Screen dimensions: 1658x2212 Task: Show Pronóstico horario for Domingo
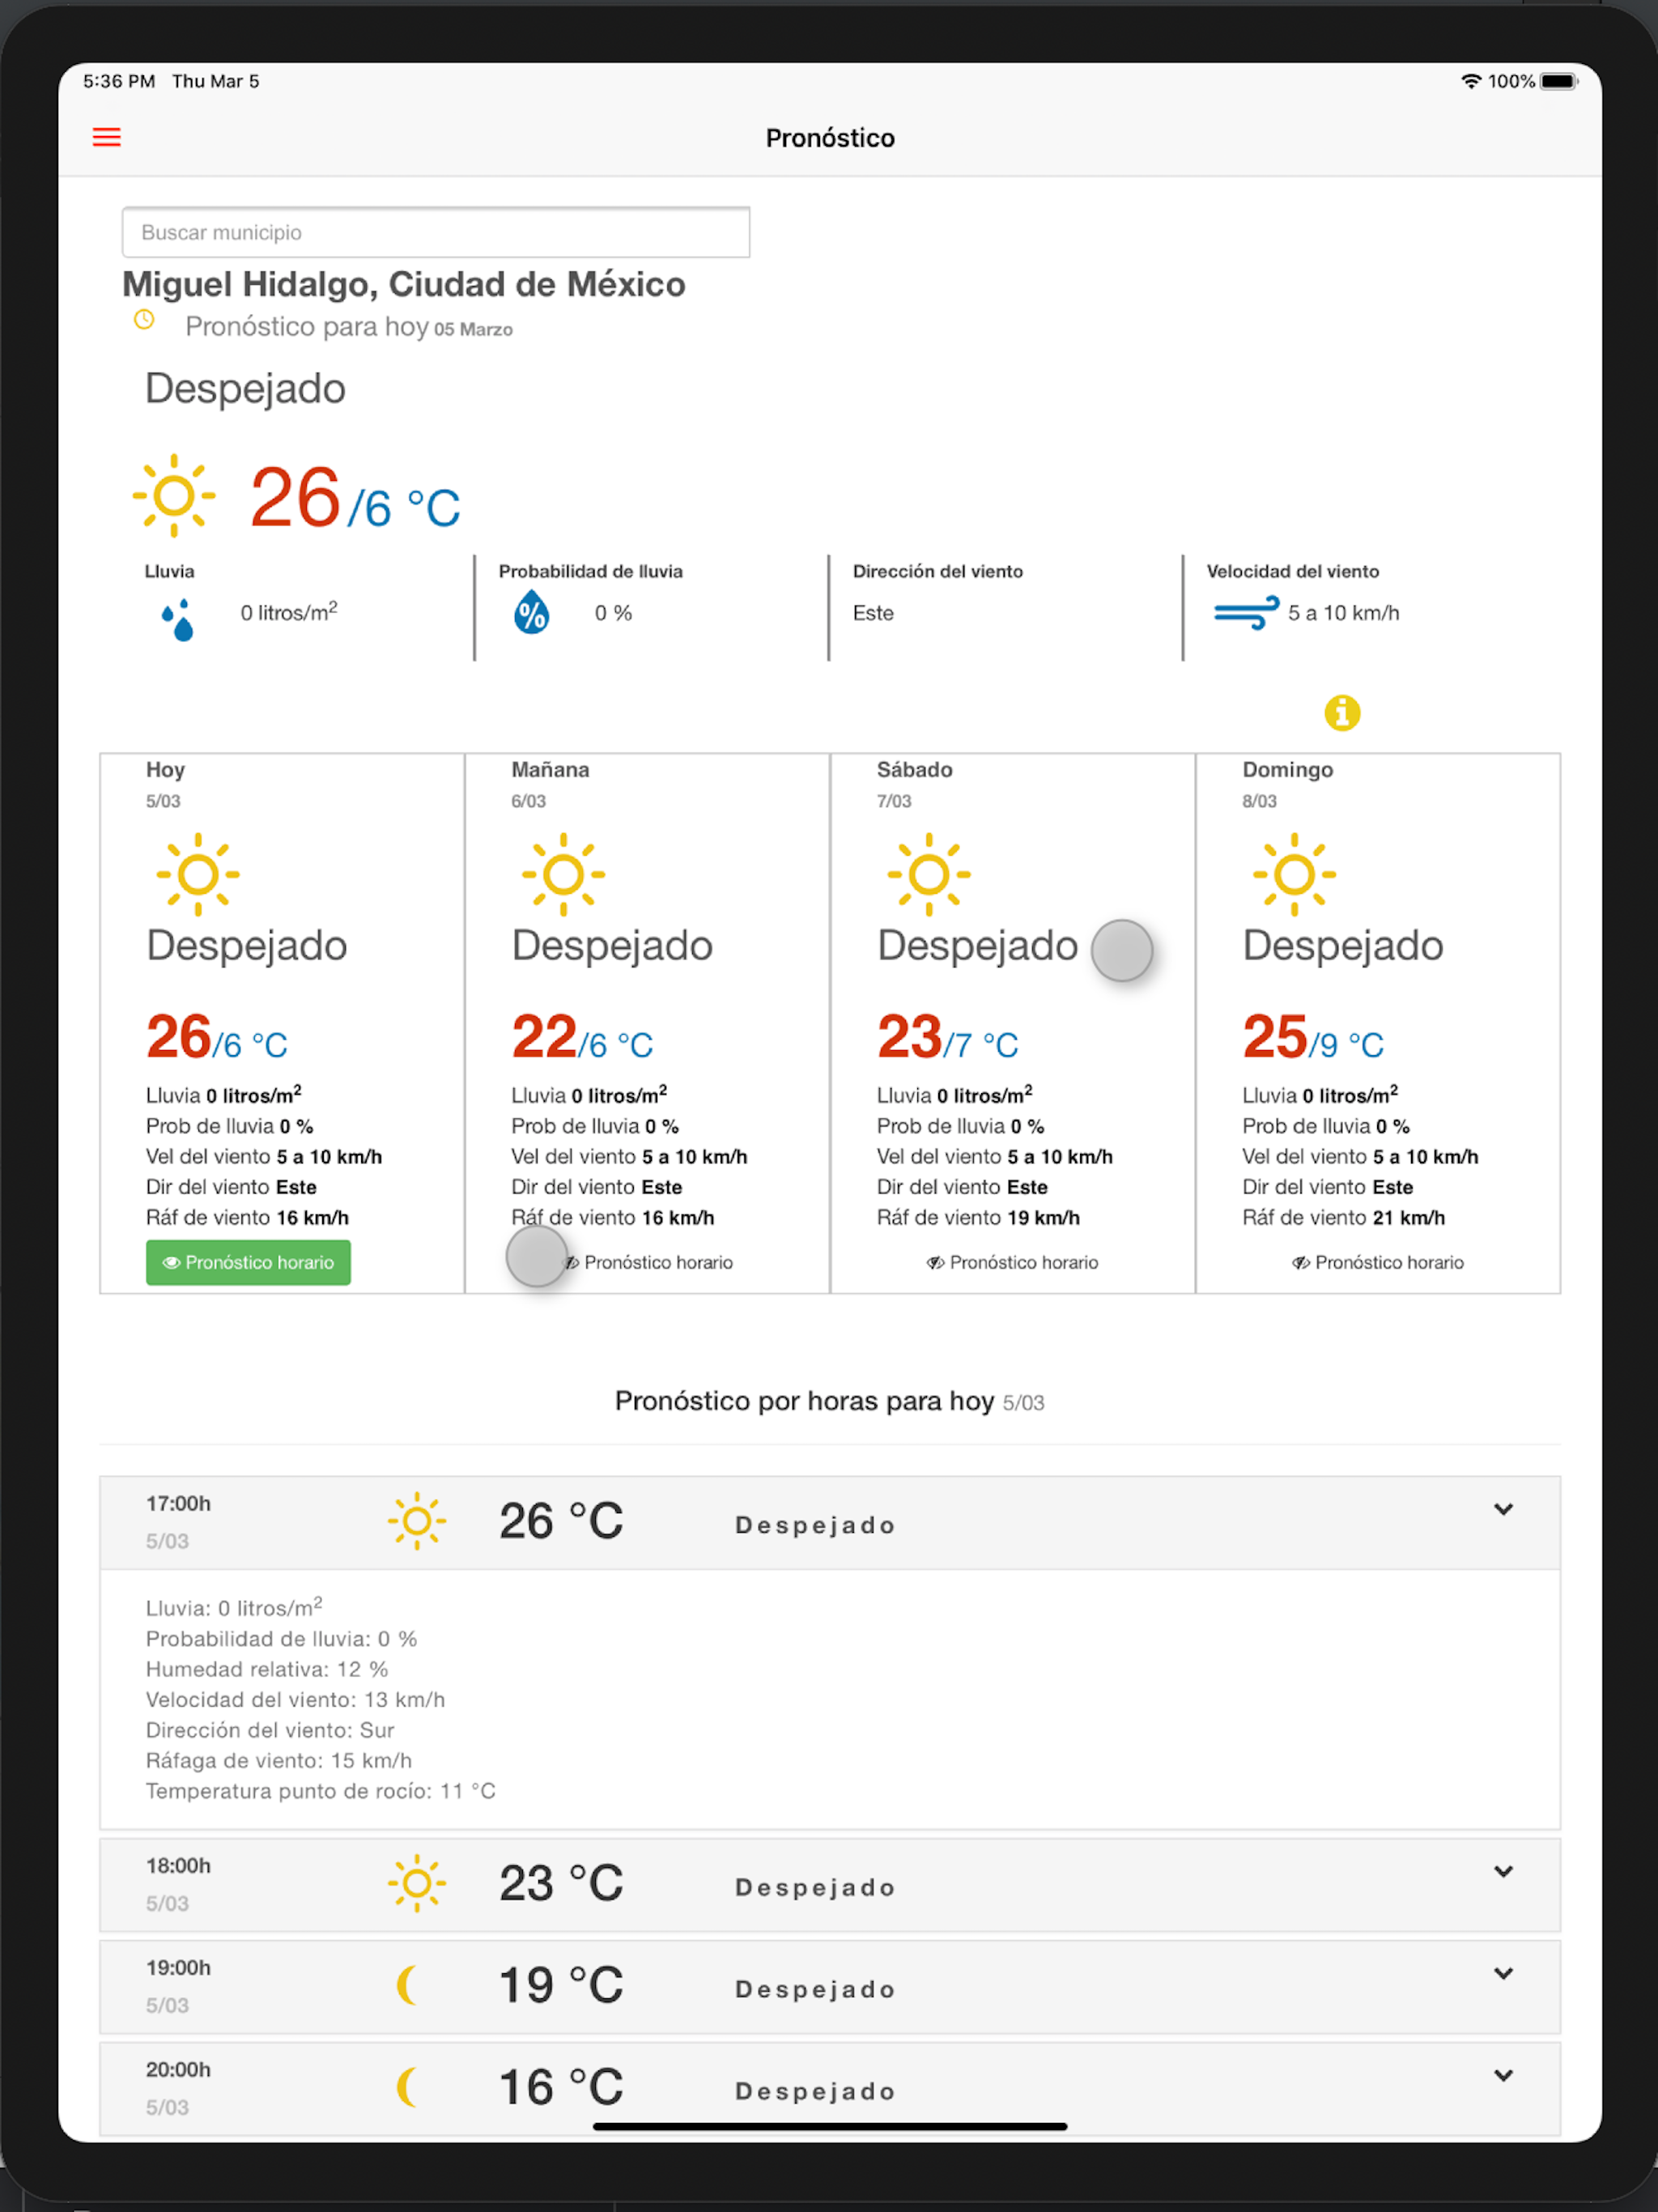click(1377, 1262)
